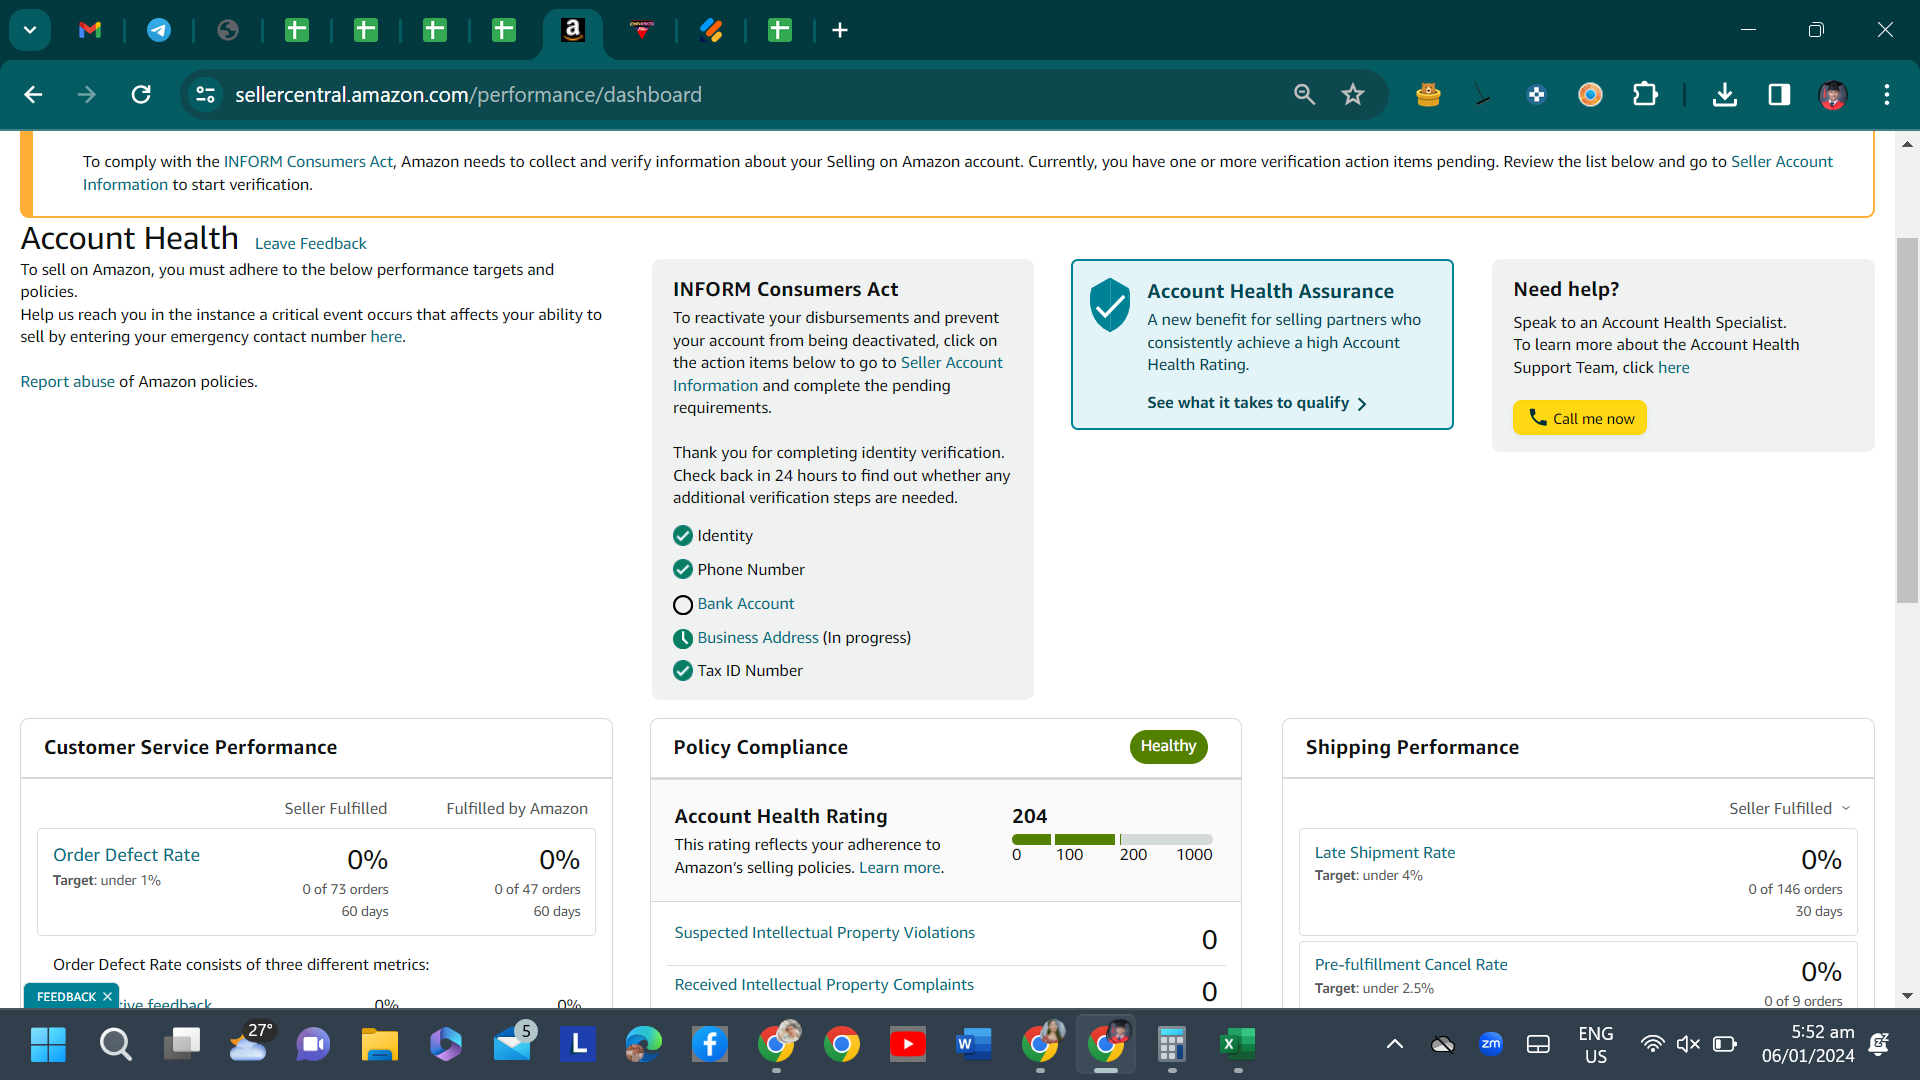The image size is (1920, 1080).
Task: Open the Chrome profile avatar menu
Action: (1833, 95)
